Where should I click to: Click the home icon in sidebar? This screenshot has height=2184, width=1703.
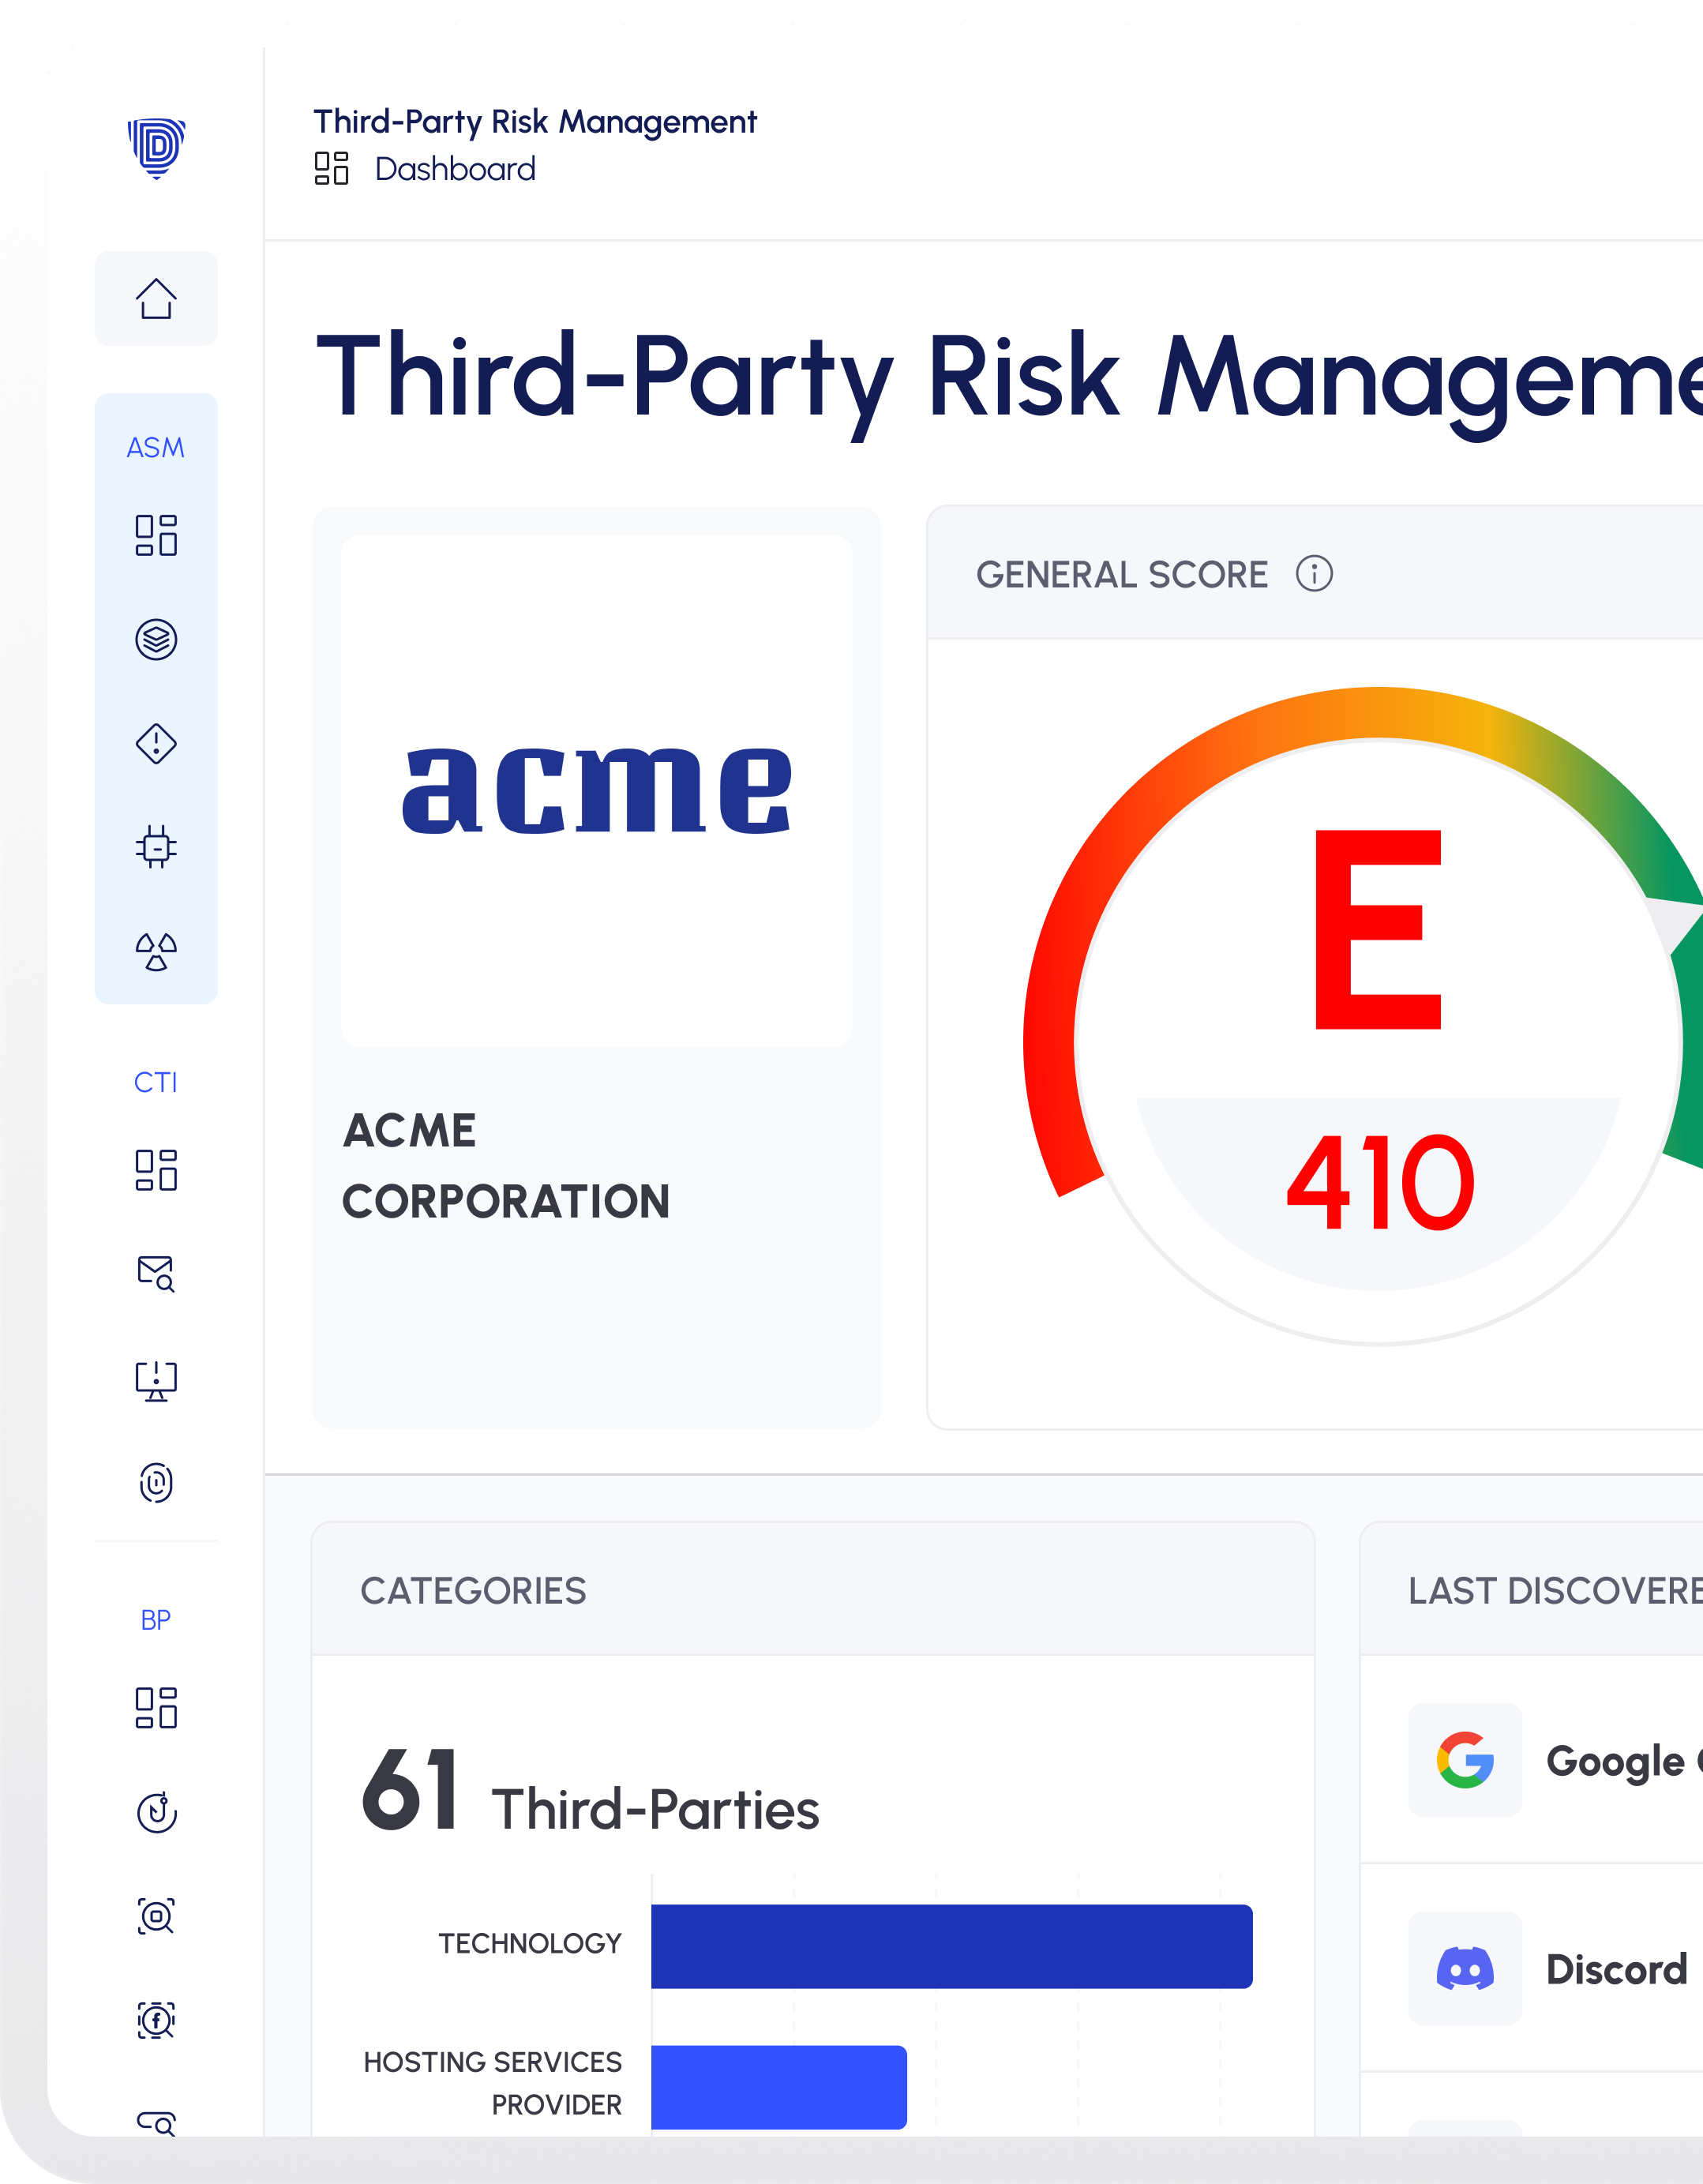pos(156,298)
